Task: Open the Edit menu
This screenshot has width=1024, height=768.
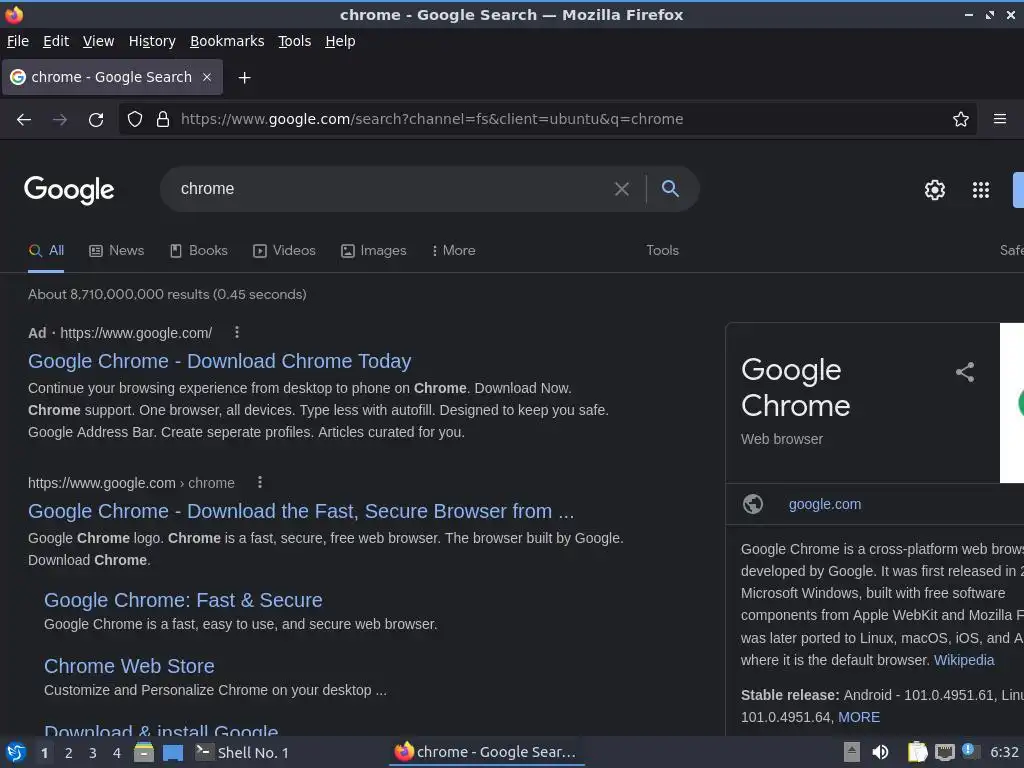Action: coord(56,41)
